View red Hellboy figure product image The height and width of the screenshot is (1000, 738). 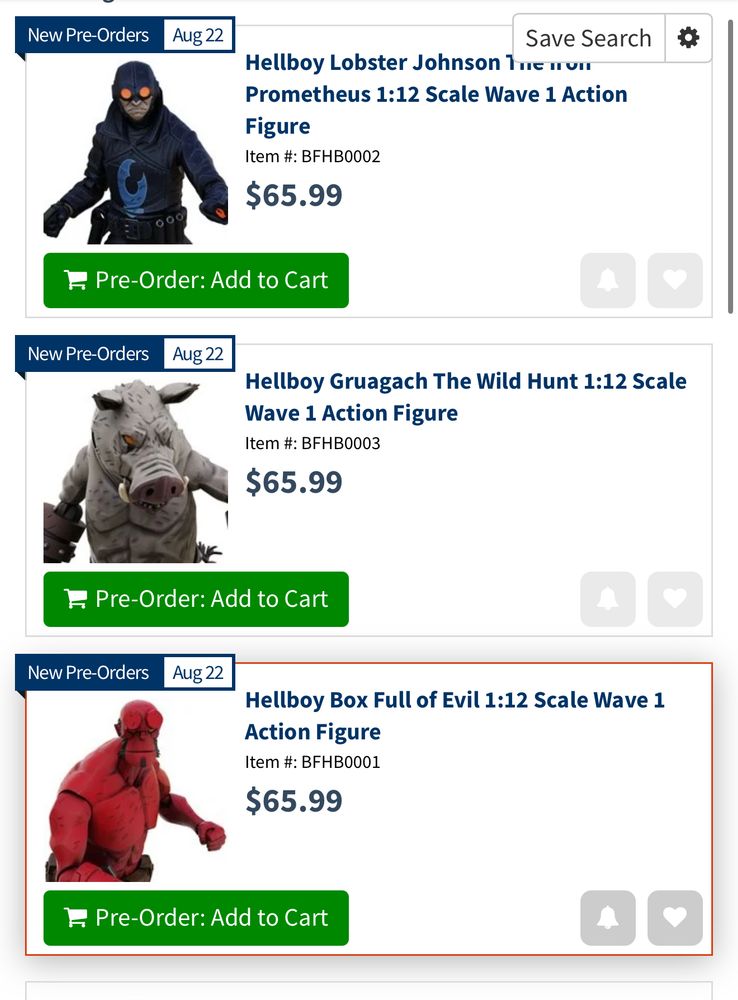tap(135, 790)
